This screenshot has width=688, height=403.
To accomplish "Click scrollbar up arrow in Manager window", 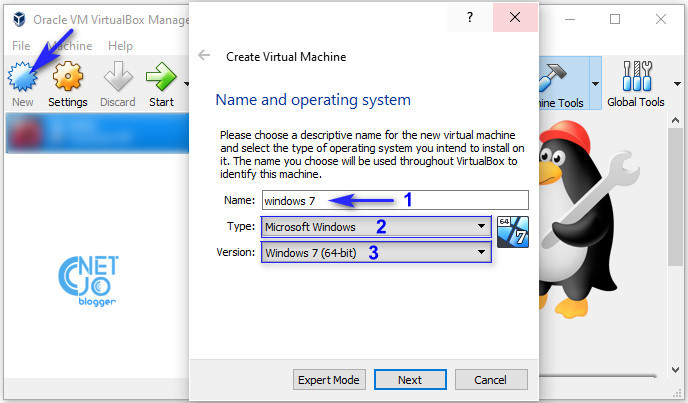I will [675, 120].
